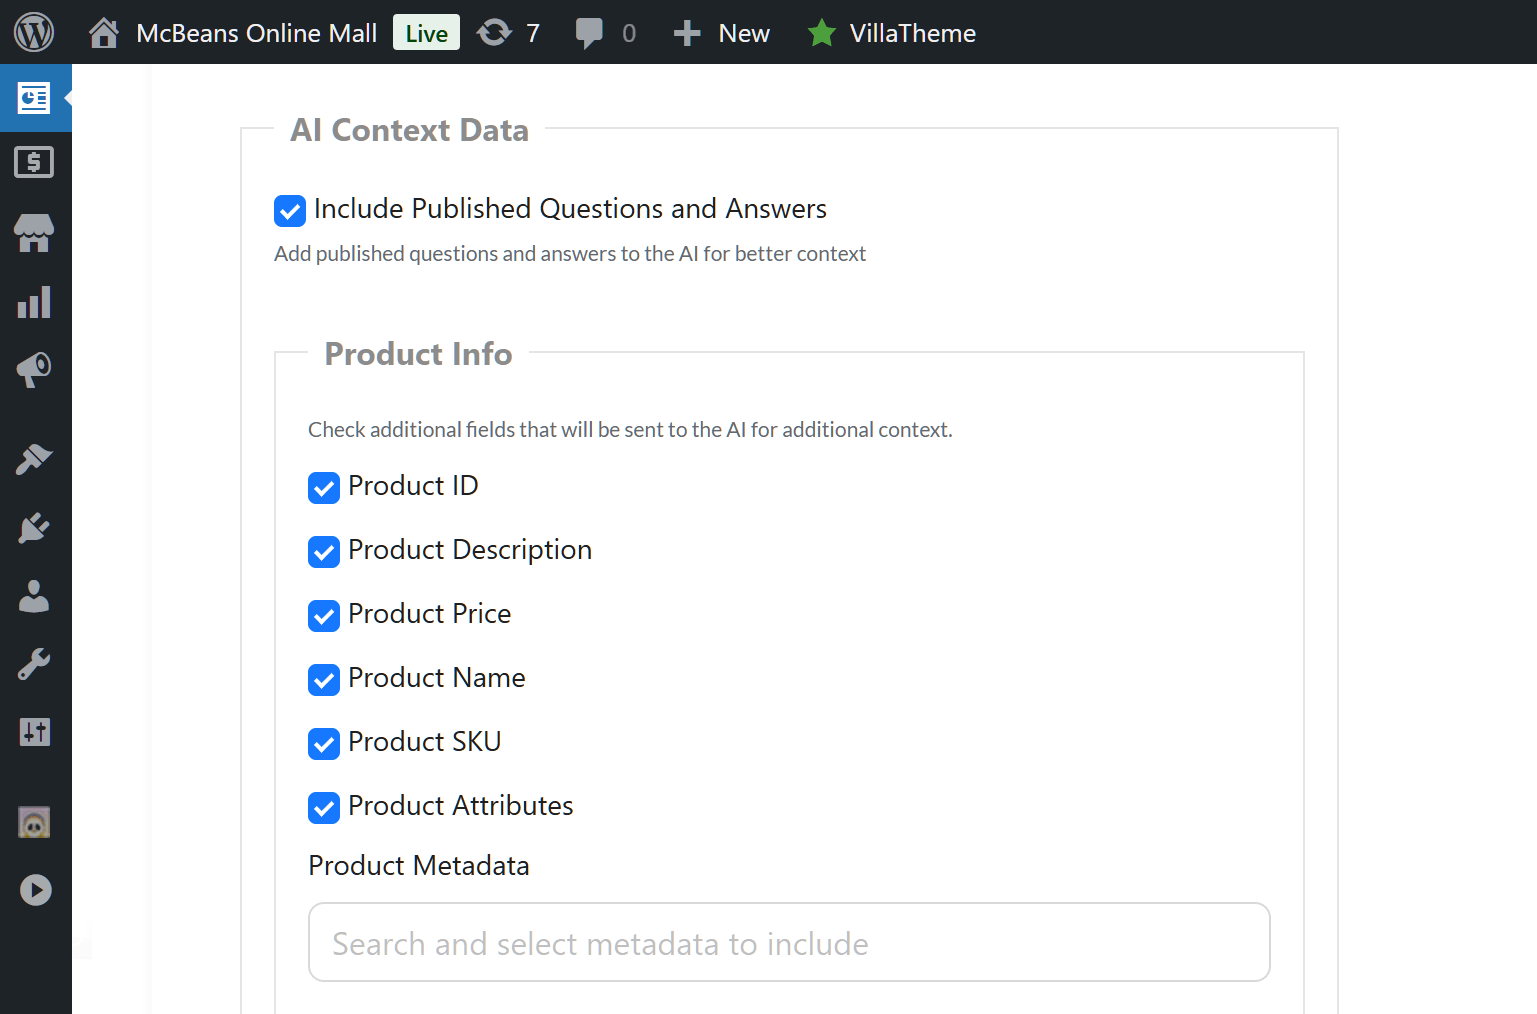Open Plugins plug icon

[x=34, y=527]
